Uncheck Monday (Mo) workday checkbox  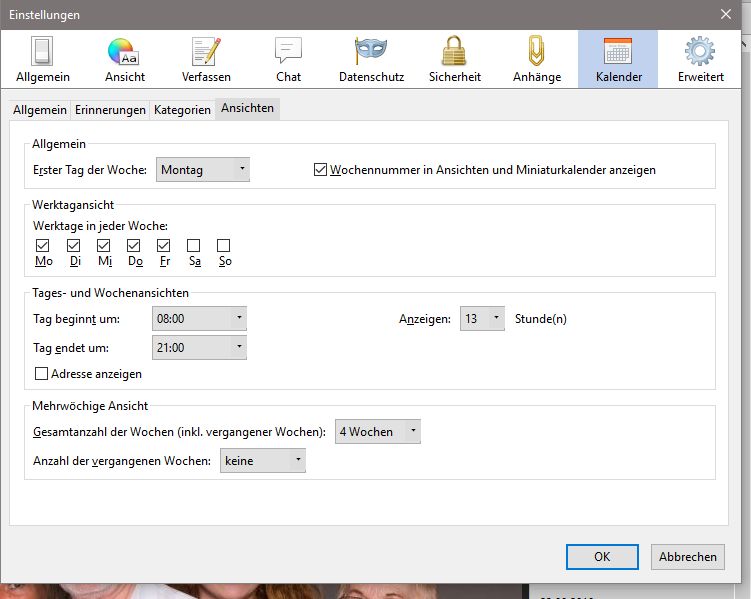click(x=42, y=245)
